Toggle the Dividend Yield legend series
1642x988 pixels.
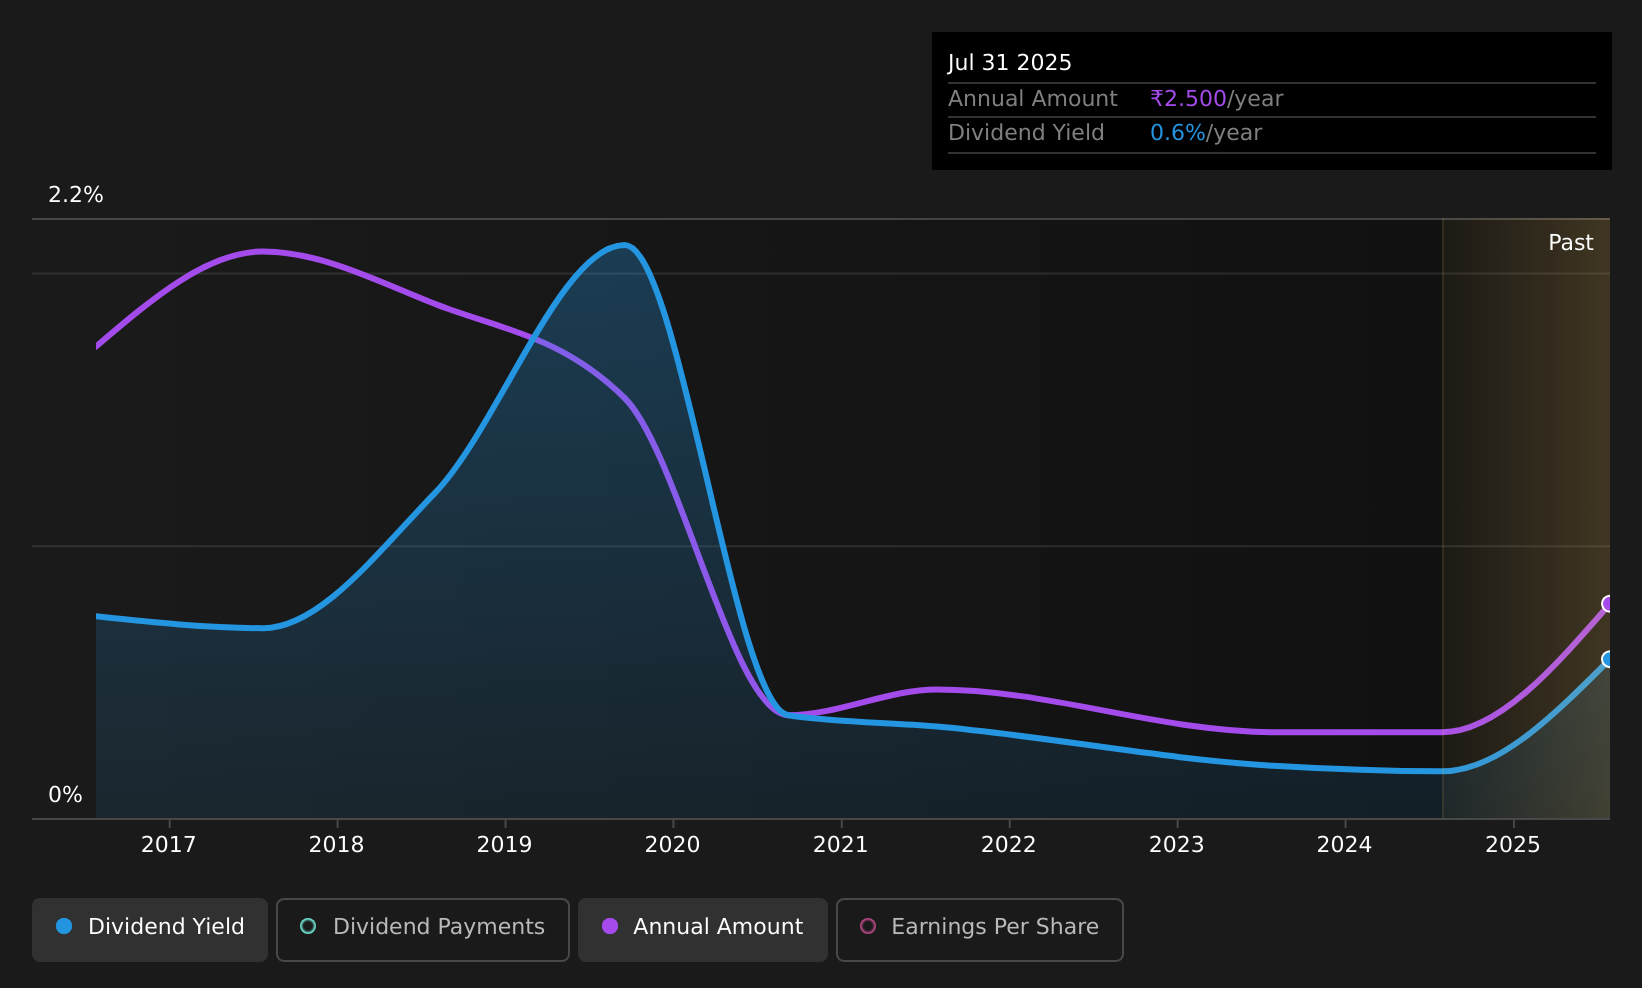[150, 929]
